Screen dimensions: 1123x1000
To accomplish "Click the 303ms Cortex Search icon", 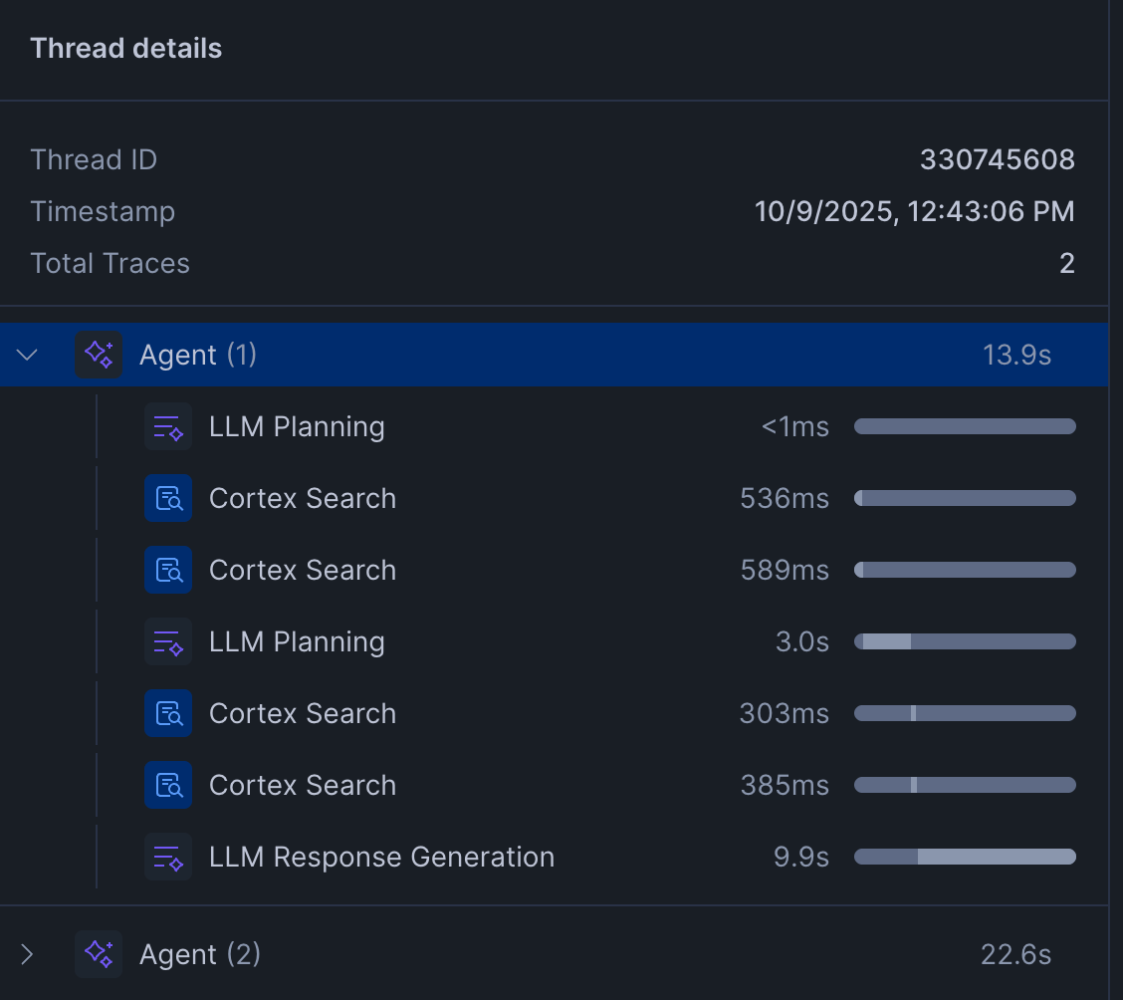I will [167, 714].
